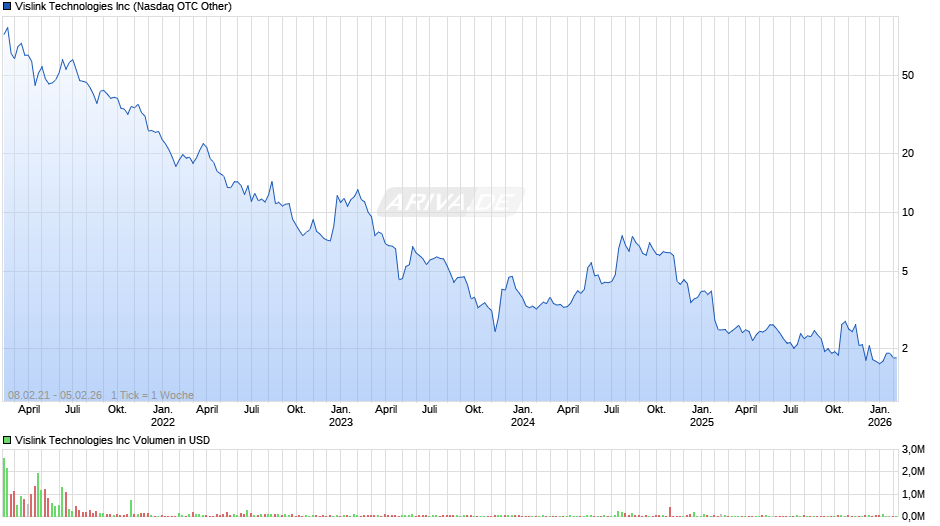940x526 pixels.
Task: Click the 'Jan. 2023' time axis label
Action: [x=341, y=416]
